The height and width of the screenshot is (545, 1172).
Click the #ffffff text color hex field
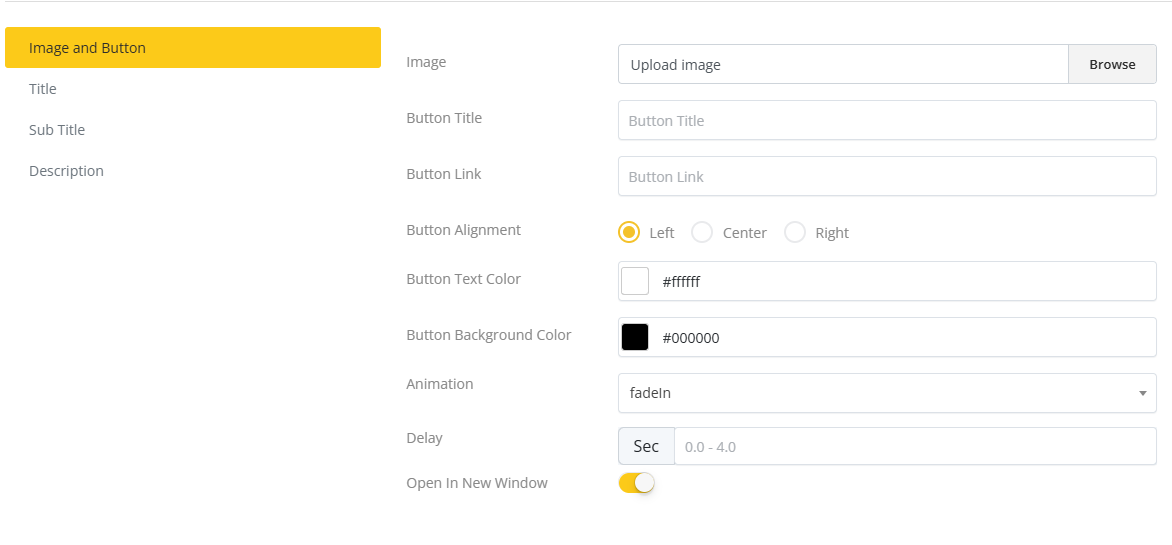pos(900,282)
